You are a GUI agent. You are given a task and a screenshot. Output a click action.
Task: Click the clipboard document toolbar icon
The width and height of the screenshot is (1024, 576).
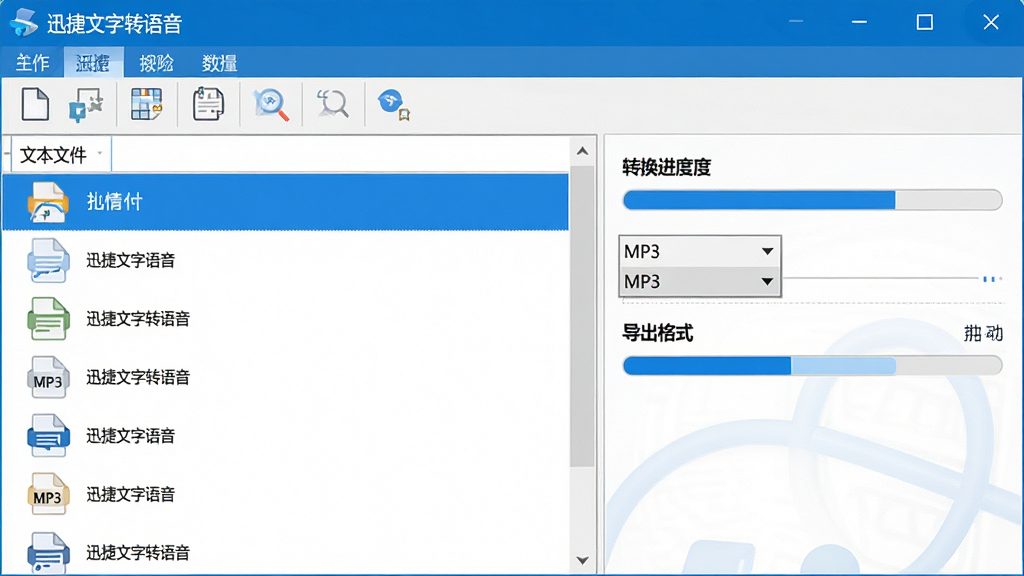[208, 104]
